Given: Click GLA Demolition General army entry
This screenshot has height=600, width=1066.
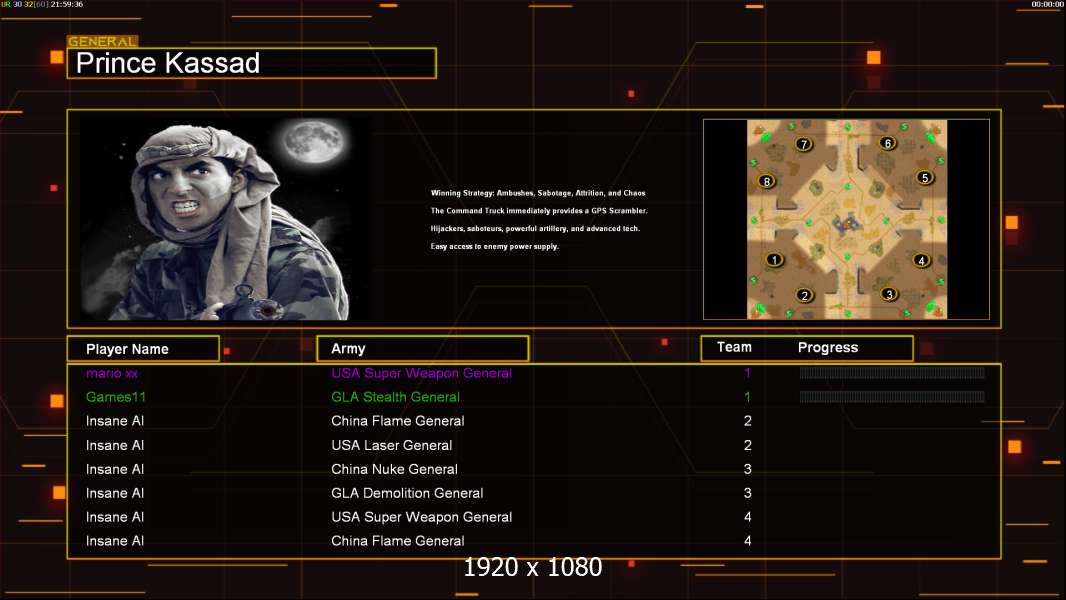Looking at the screenshot, I should pos(407,493).
